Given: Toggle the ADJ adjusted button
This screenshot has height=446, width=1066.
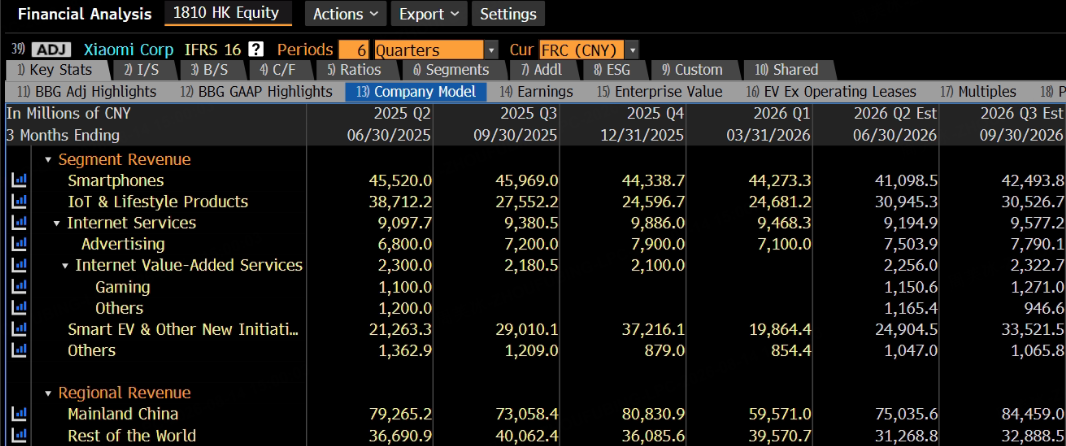Looking at the screenshot, I should pyautogui.click(x=51, y=50).
